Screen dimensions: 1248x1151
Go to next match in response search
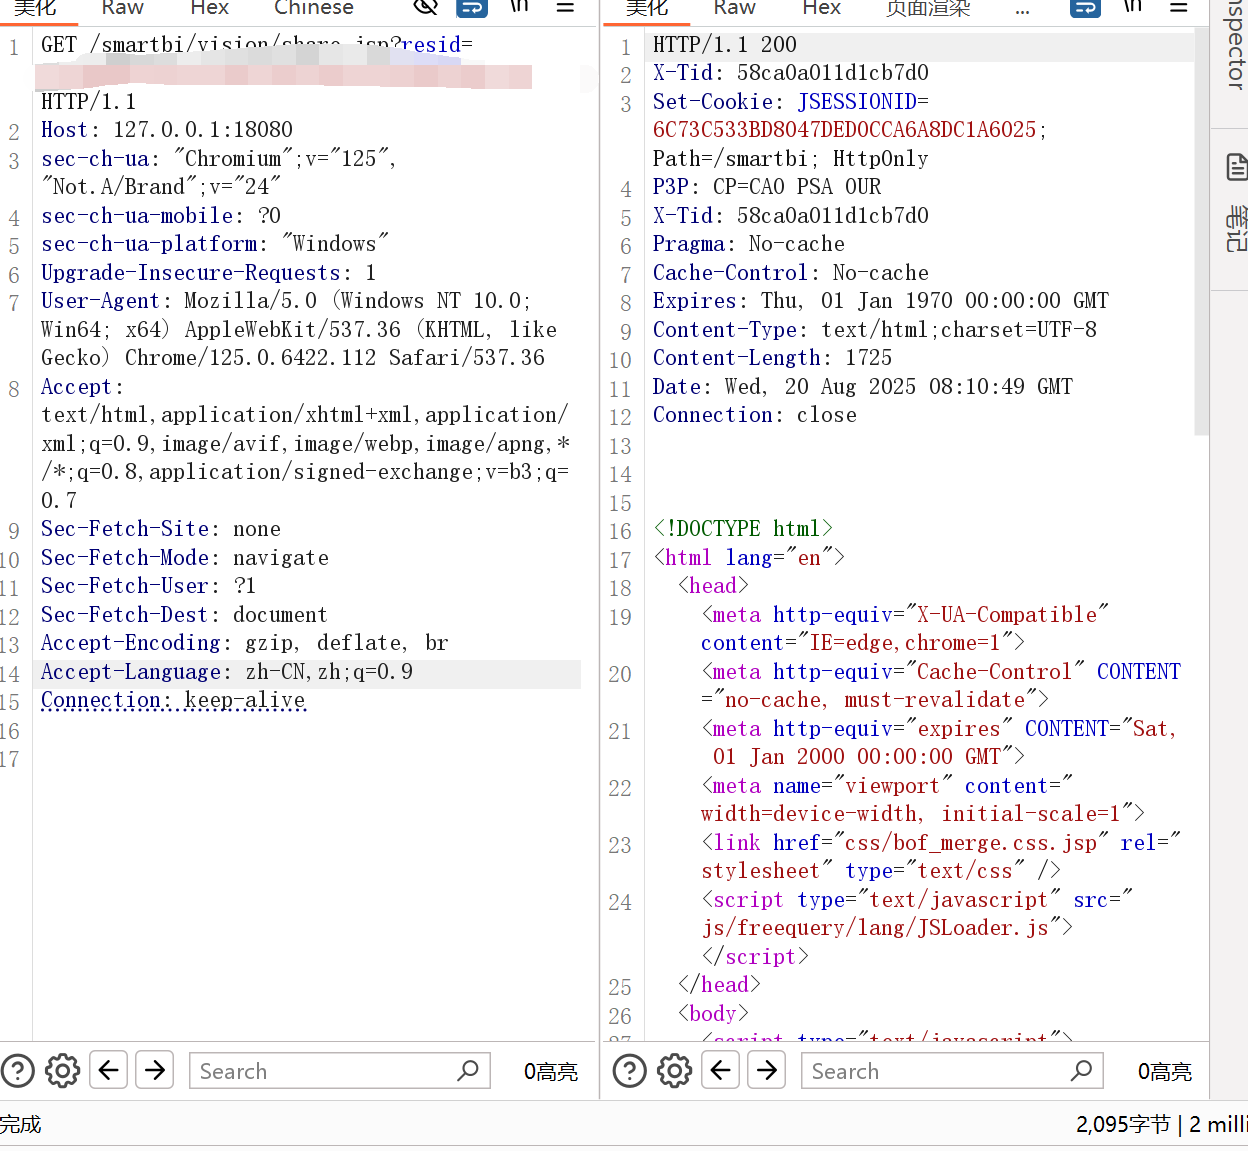coord(767,1070)
